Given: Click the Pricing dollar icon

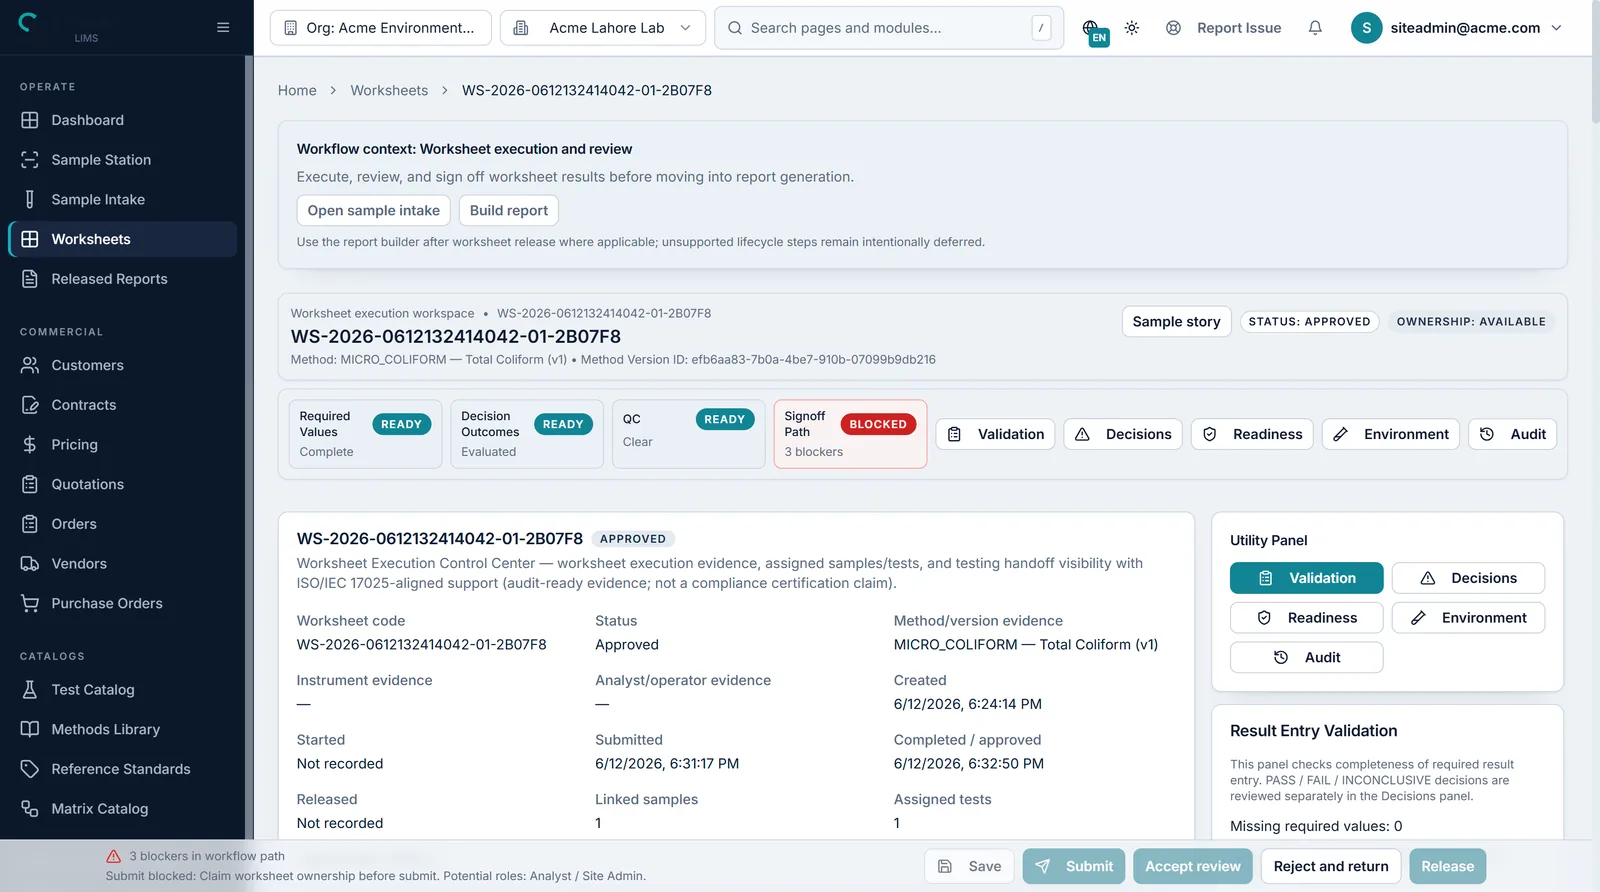Looking at the screenshot, I should coord(30,445).
